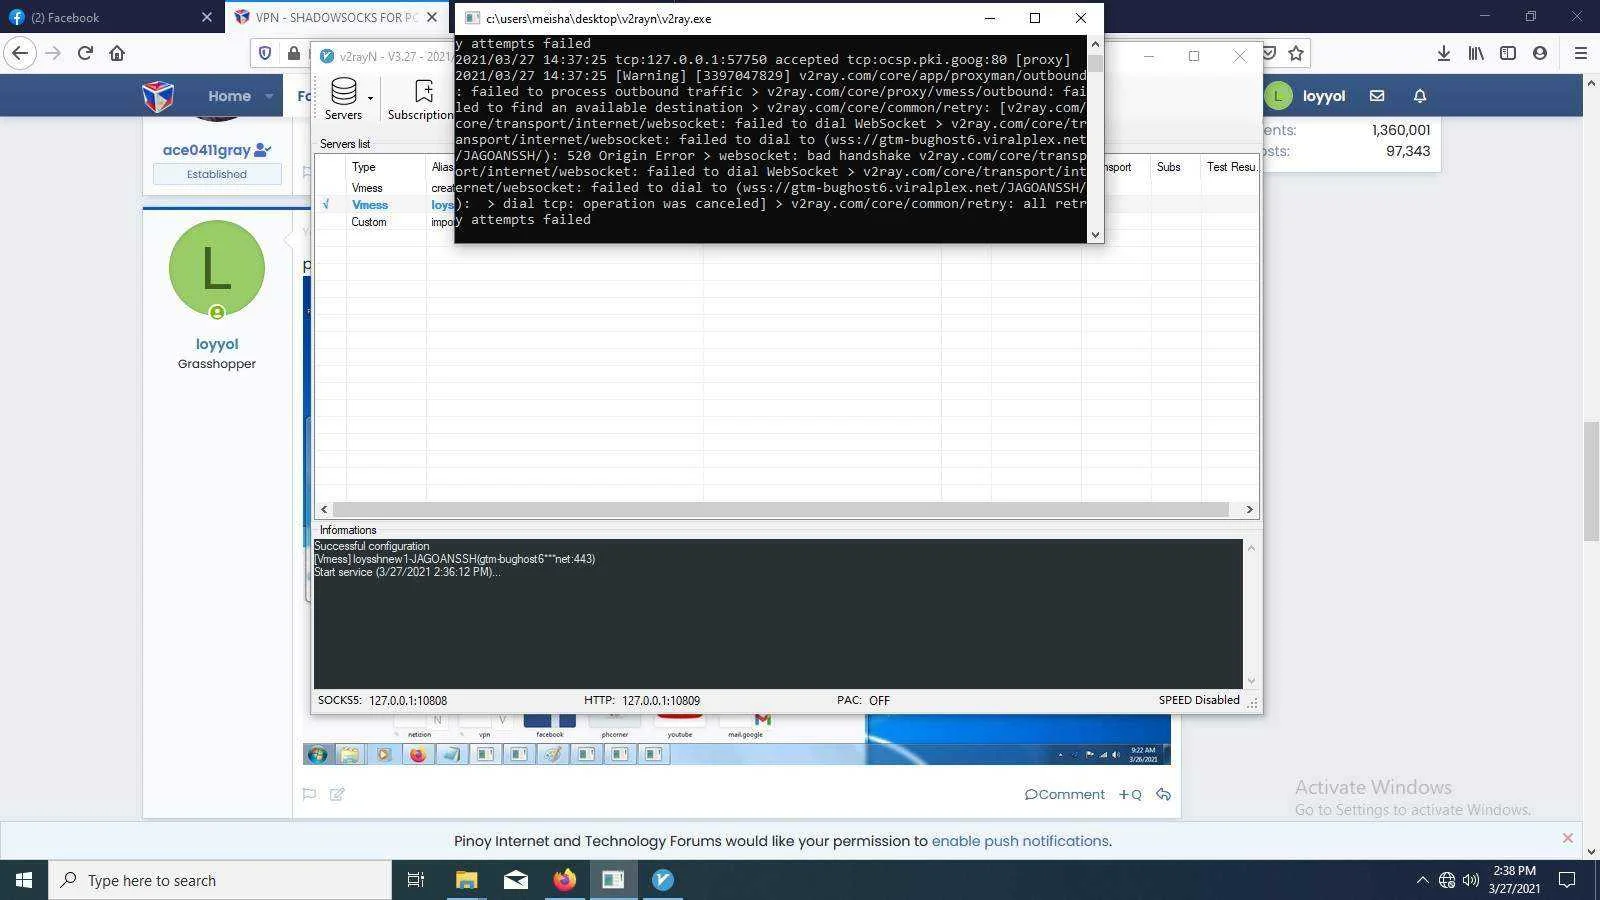The height and width of the screenshot is (900, 1600).
Task: Add the post to multi-quote (+Q)
Action: (x=1130, y=794)
